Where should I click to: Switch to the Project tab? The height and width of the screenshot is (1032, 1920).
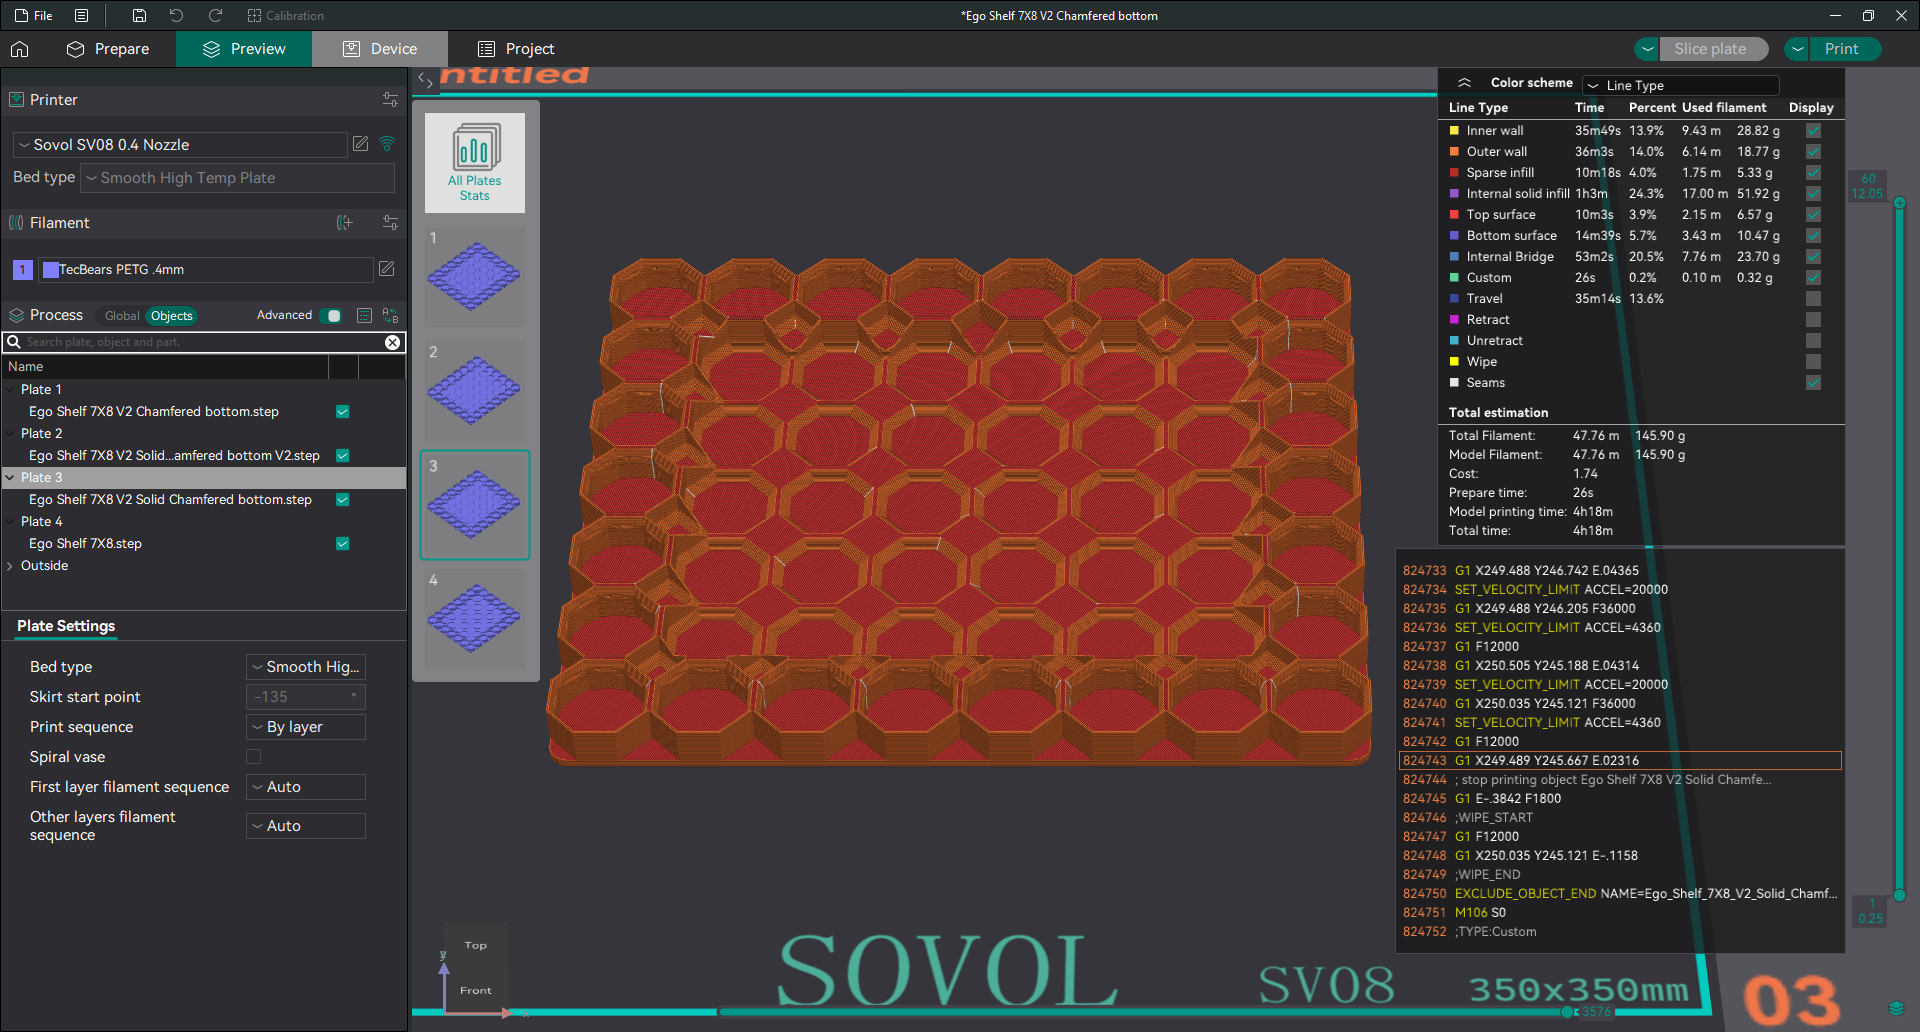516,49
